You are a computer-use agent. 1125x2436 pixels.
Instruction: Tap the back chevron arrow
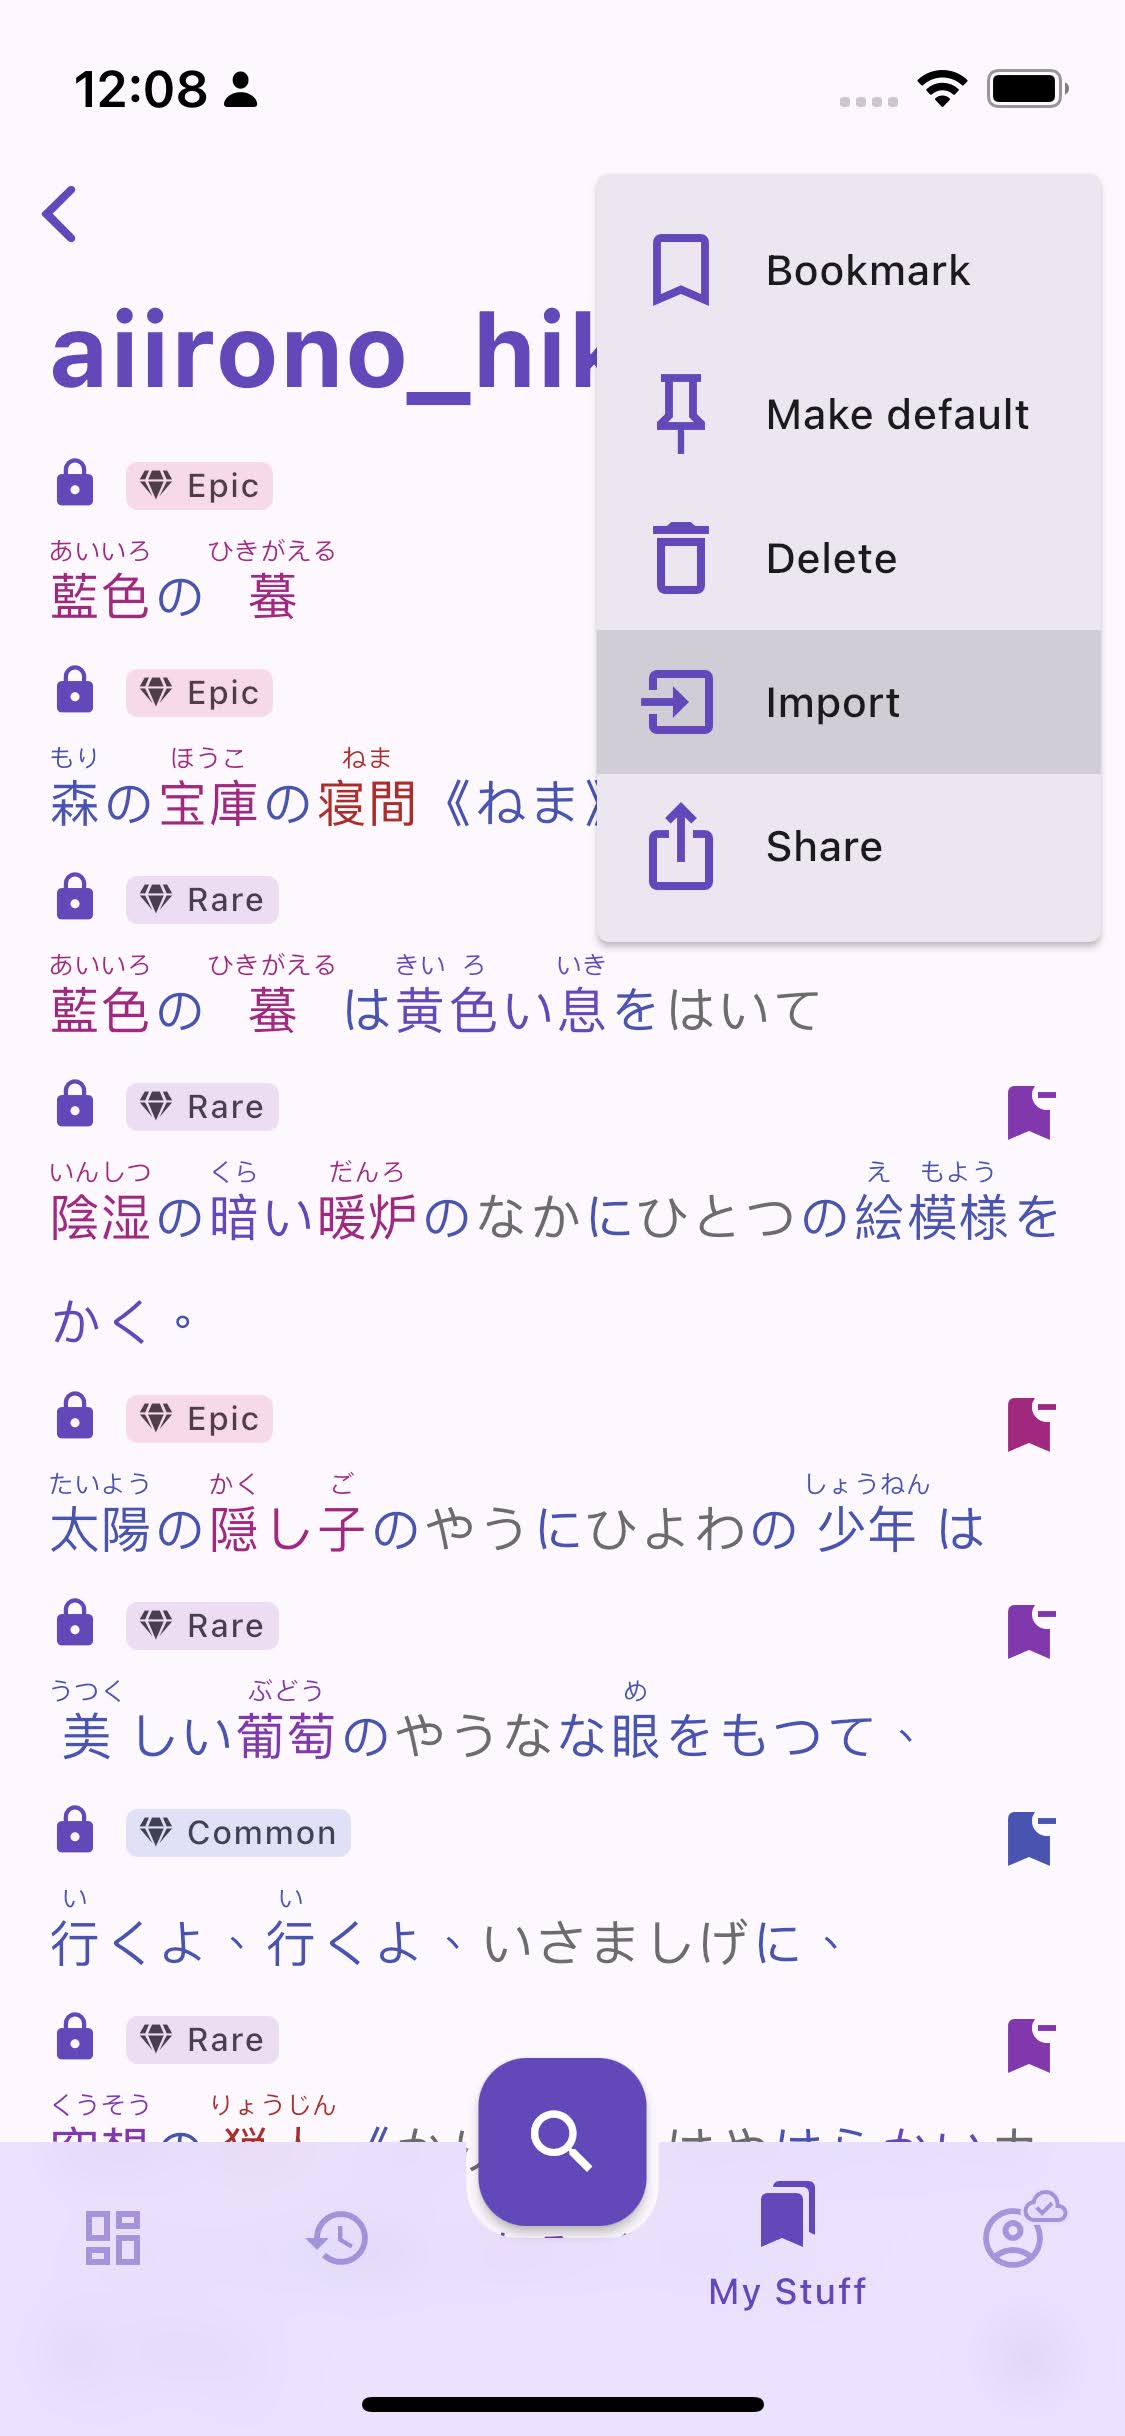tap(60, 214)
